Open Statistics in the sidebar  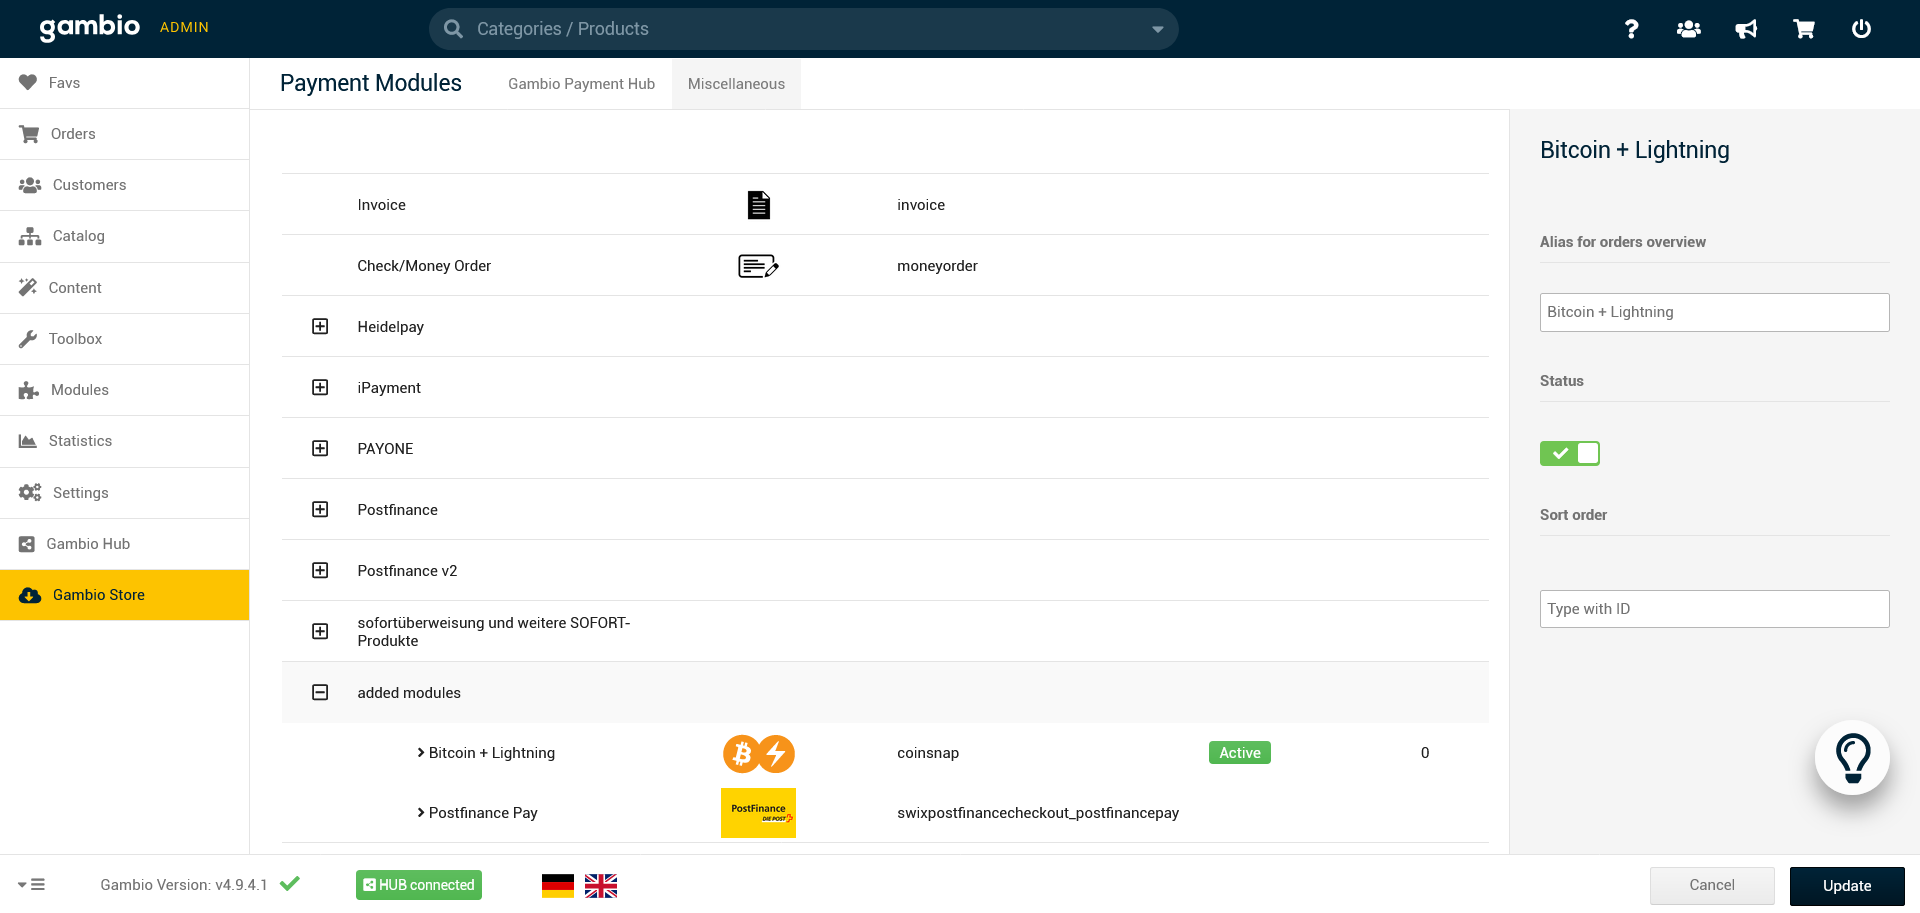click(124, 441)
